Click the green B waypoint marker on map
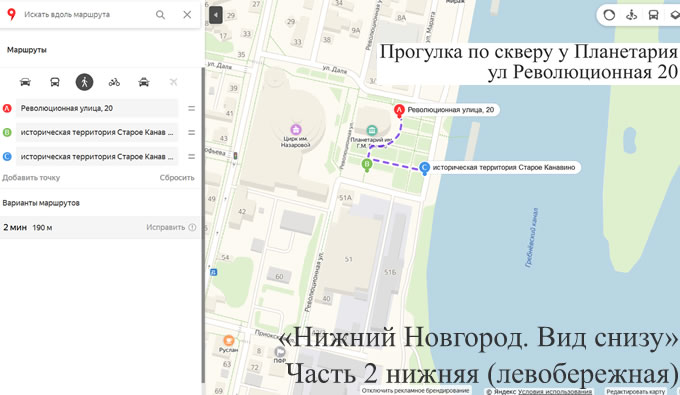Screen dimensions: 680x395 point(367,165)
